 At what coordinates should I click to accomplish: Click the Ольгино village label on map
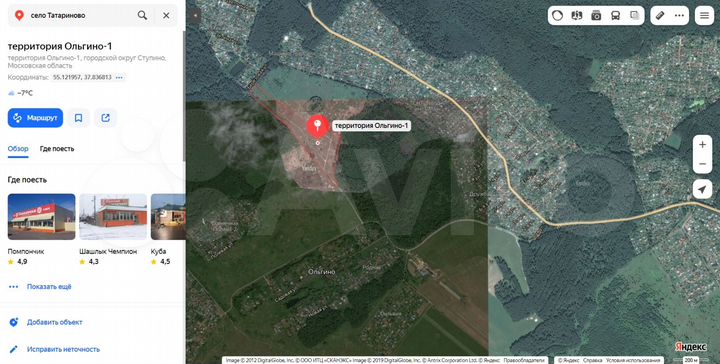(x=321, y=272)
